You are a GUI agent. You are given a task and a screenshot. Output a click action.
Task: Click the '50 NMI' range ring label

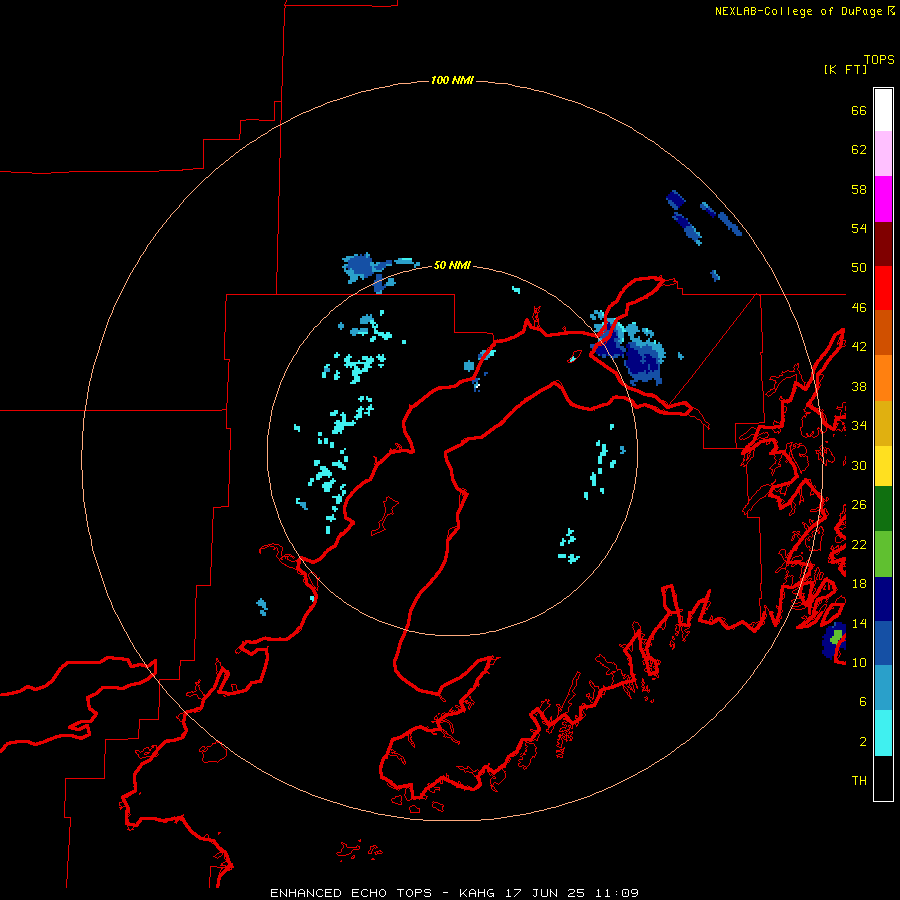tap(452, 265)
